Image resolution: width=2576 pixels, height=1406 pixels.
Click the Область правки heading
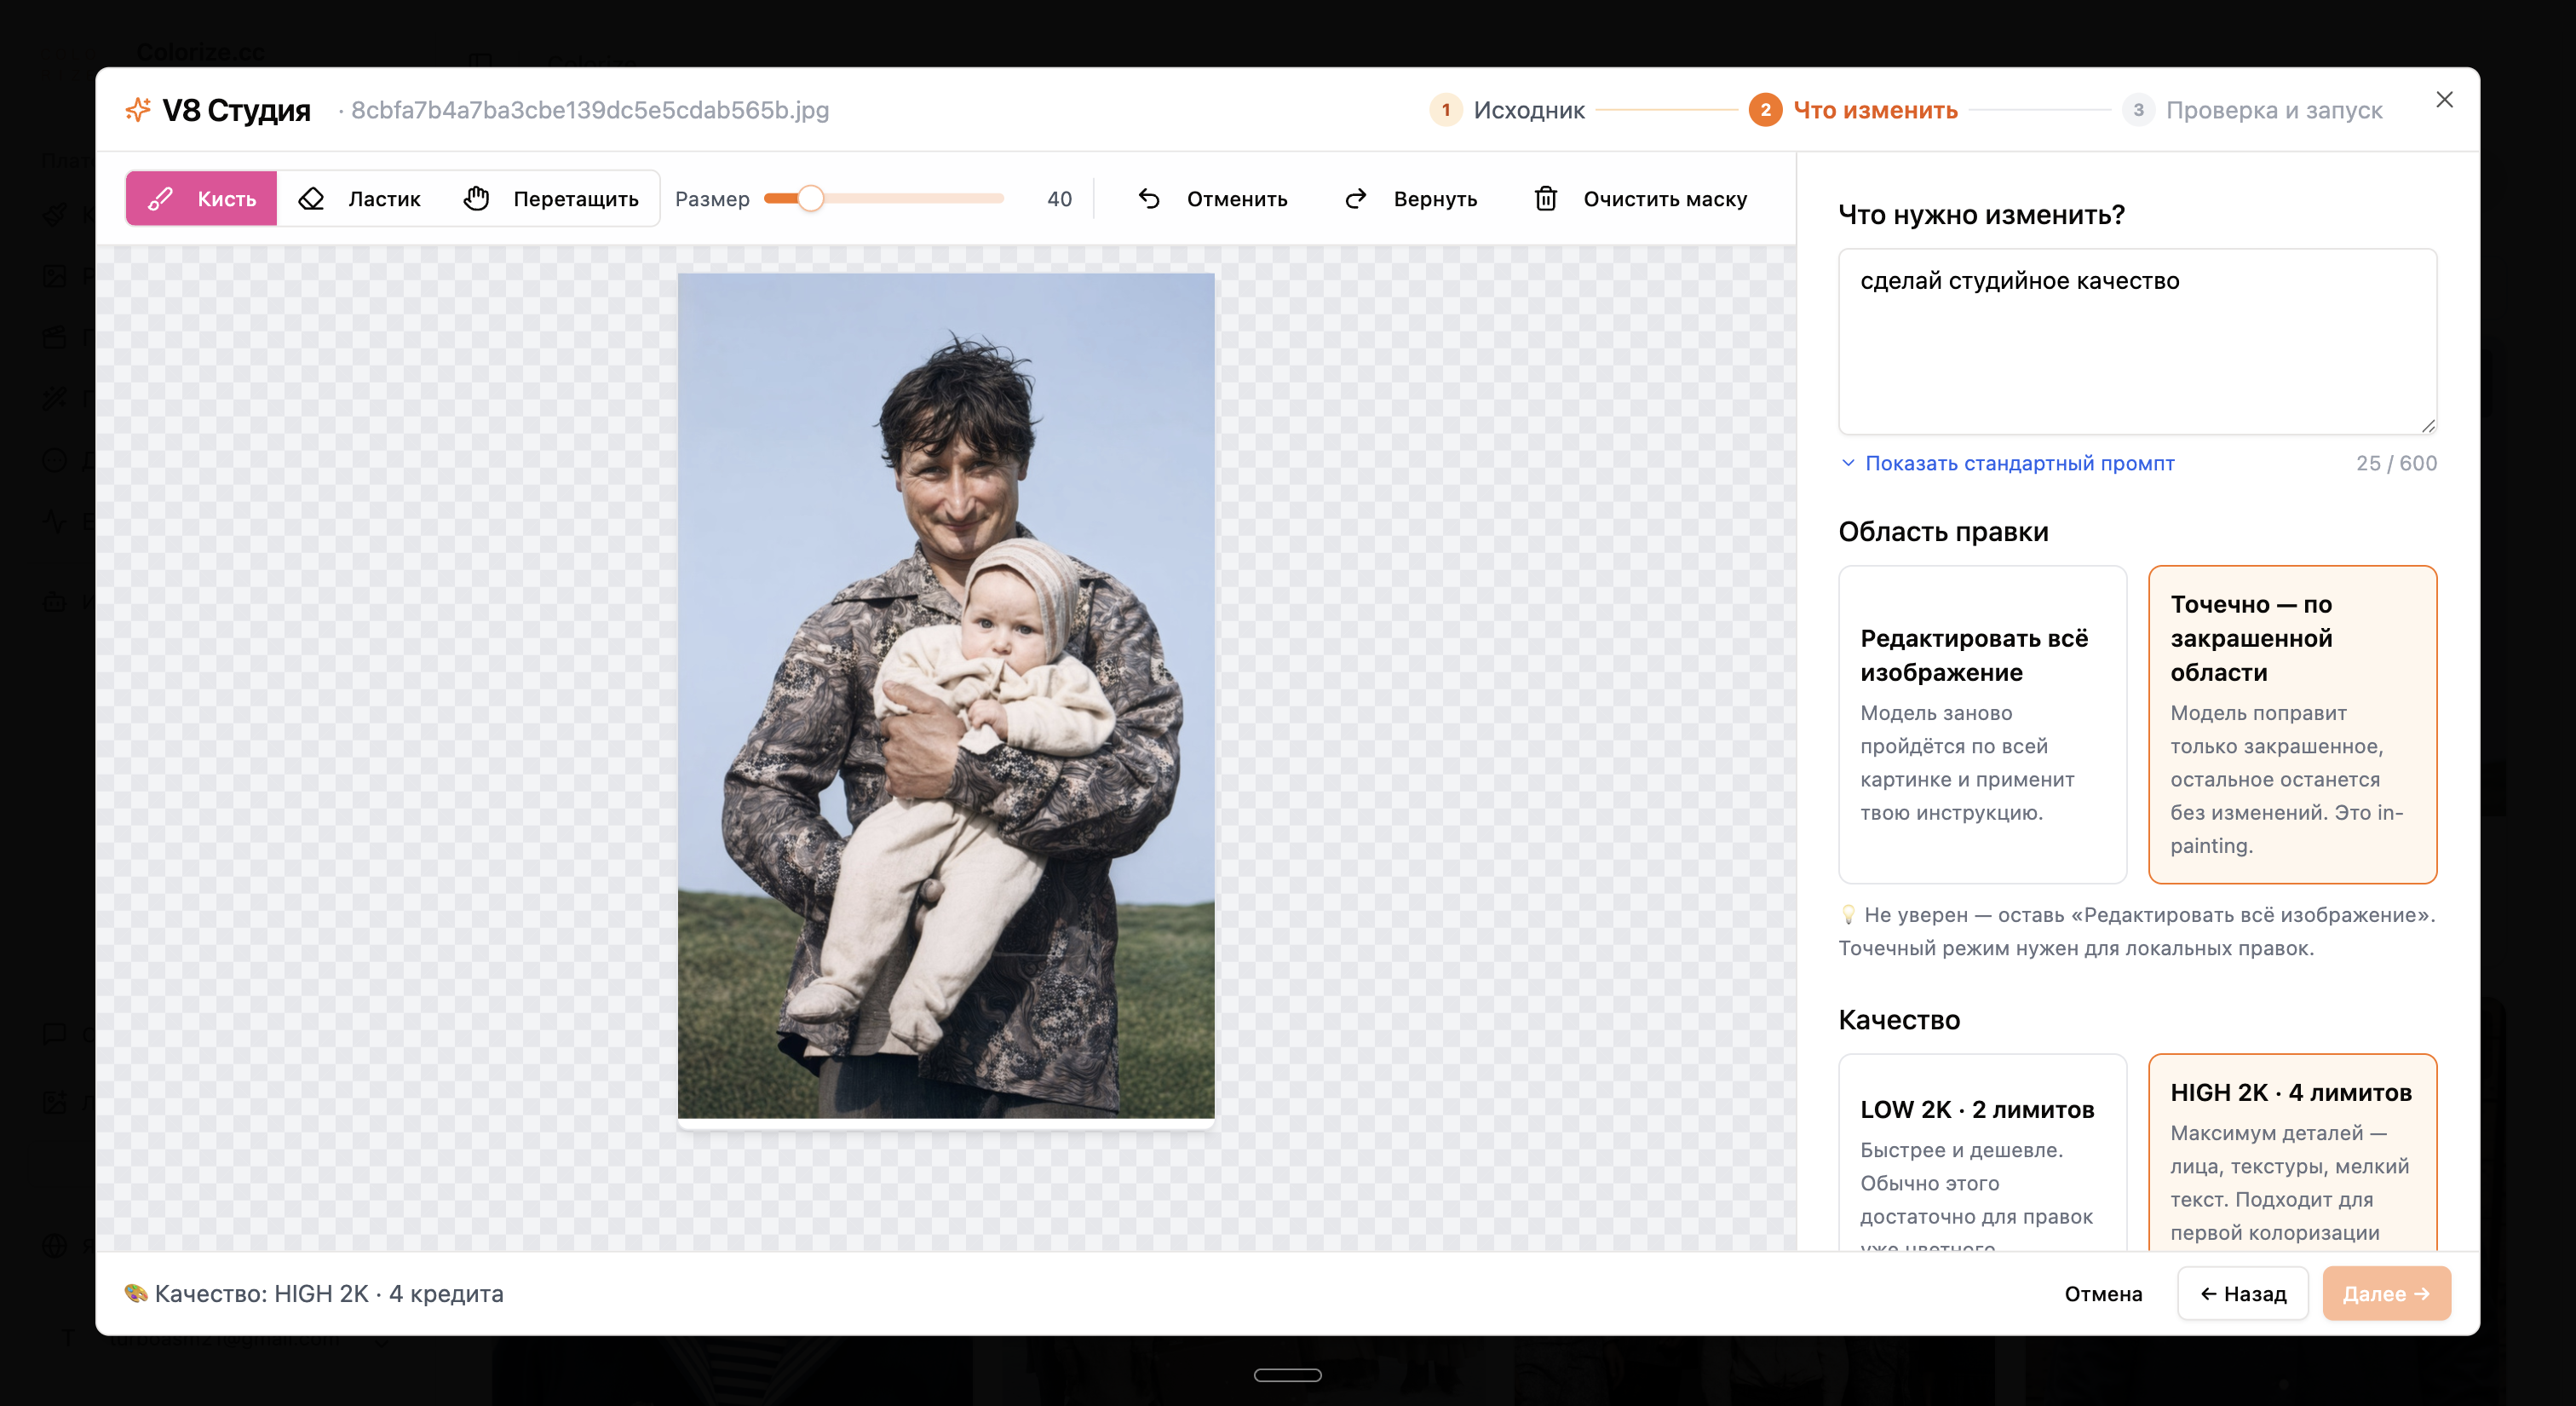[1943, 532]
